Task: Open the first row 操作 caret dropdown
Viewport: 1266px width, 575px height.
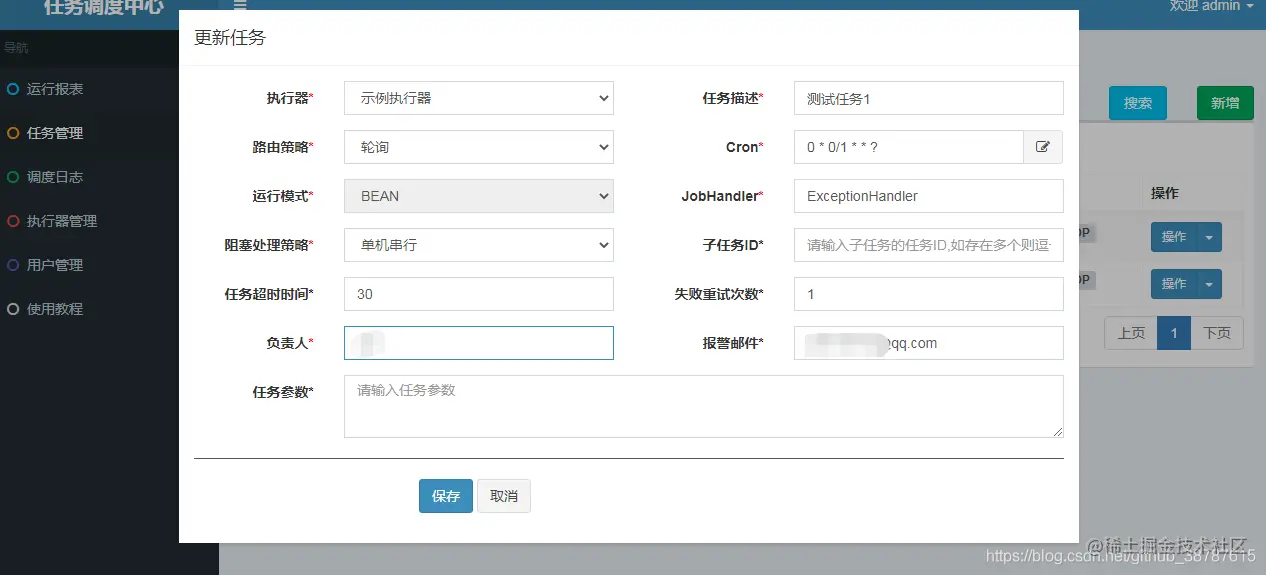Action: tap(1210, 237)
